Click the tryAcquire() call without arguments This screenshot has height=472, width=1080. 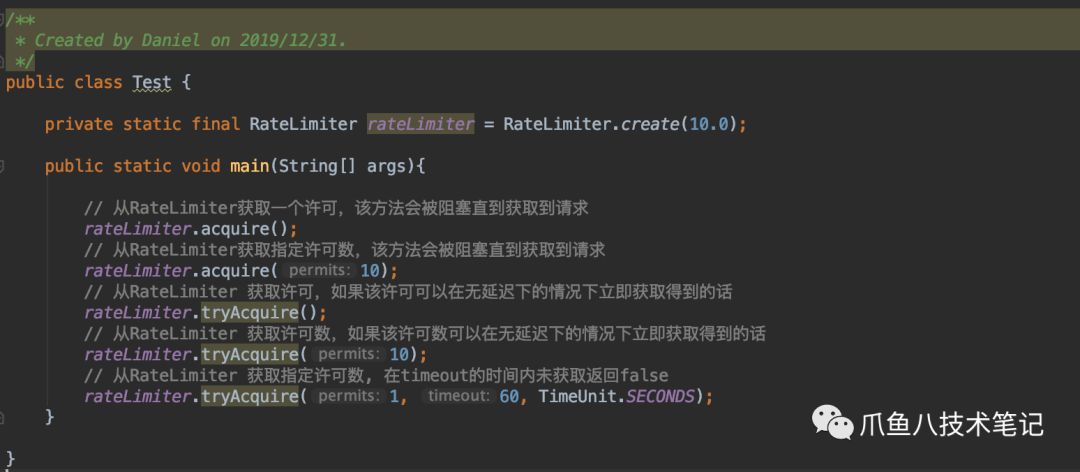[249, 312]
